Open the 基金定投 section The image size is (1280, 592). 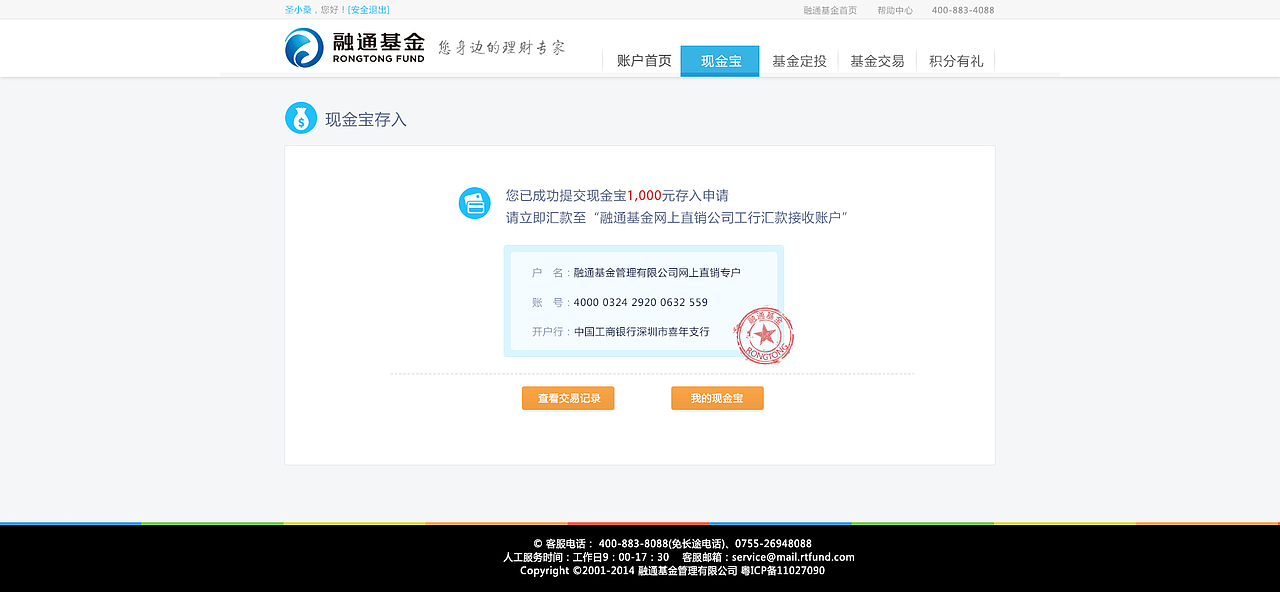coord(798,60)
